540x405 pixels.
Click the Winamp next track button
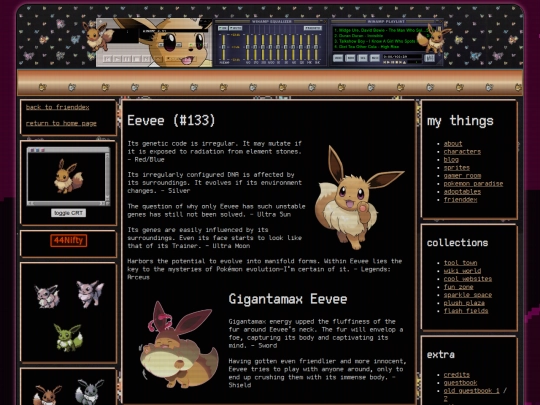146,59
